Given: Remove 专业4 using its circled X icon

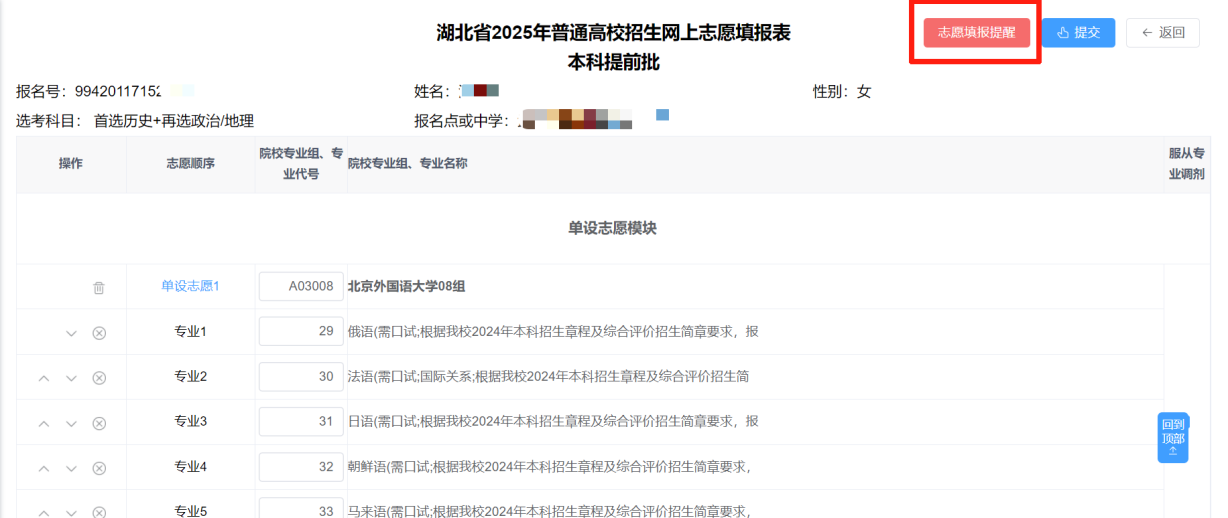Looking at the screenshot, I should click(x=99, y=468).
